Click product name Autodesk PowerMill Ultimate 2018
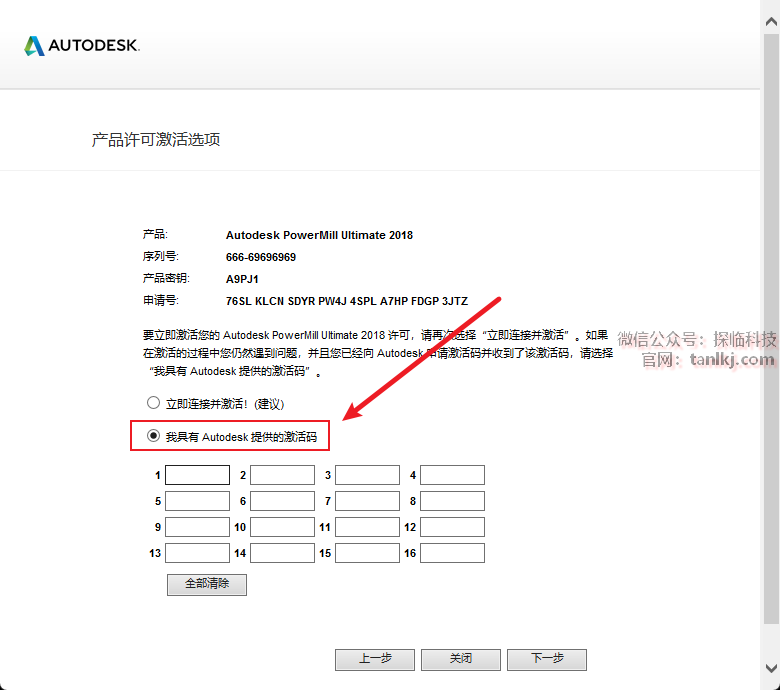Viewport: 780px width, 690px height. coord(319,235)
